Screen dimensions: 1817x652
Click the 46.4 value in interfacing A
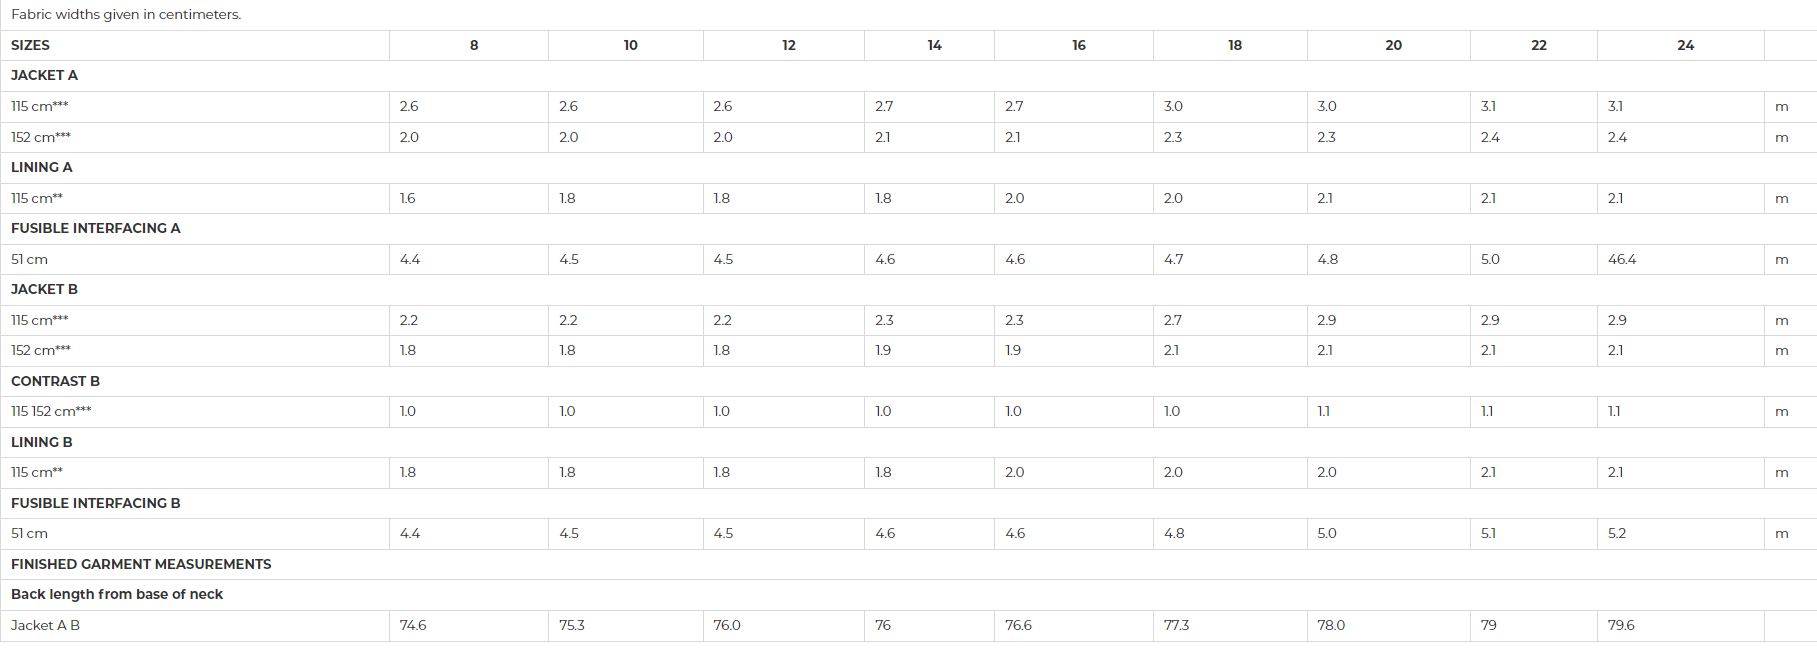point(1622,259)
